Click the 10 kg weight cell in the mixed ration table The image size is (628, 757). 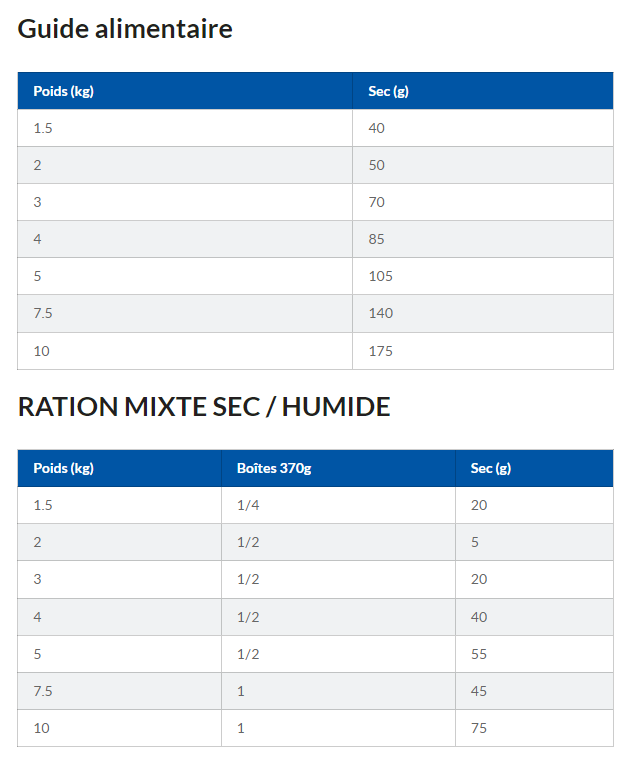click(41, 728)
